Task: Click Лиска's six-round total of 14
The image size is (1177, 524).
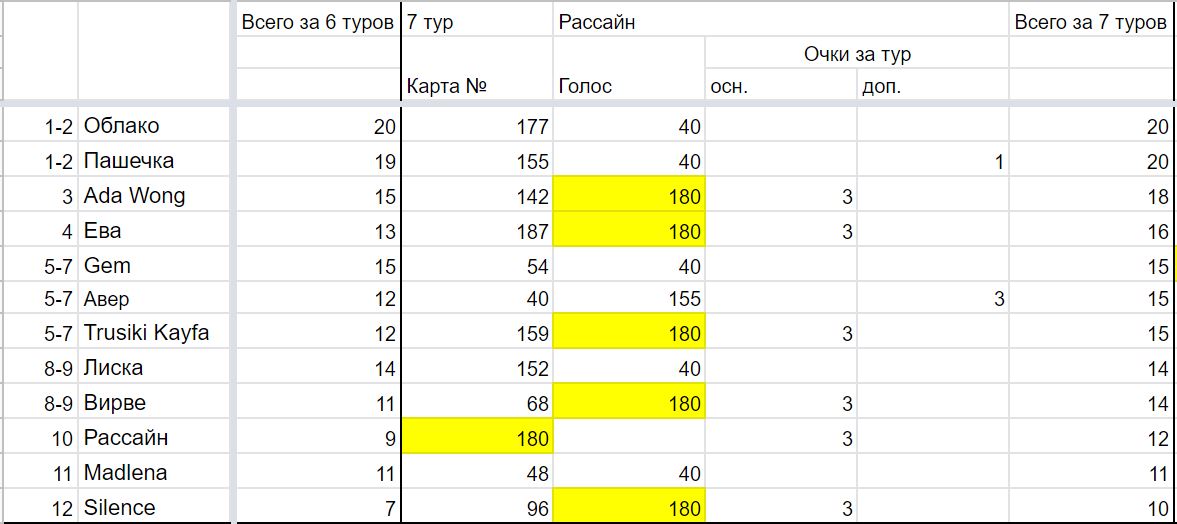Action: coord(318,369)
